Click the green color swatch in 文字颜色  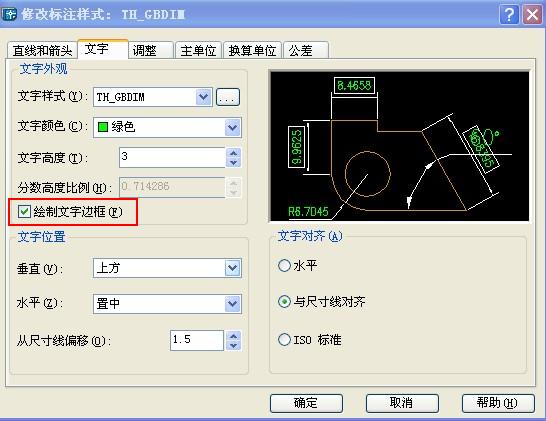click(103, 127)
